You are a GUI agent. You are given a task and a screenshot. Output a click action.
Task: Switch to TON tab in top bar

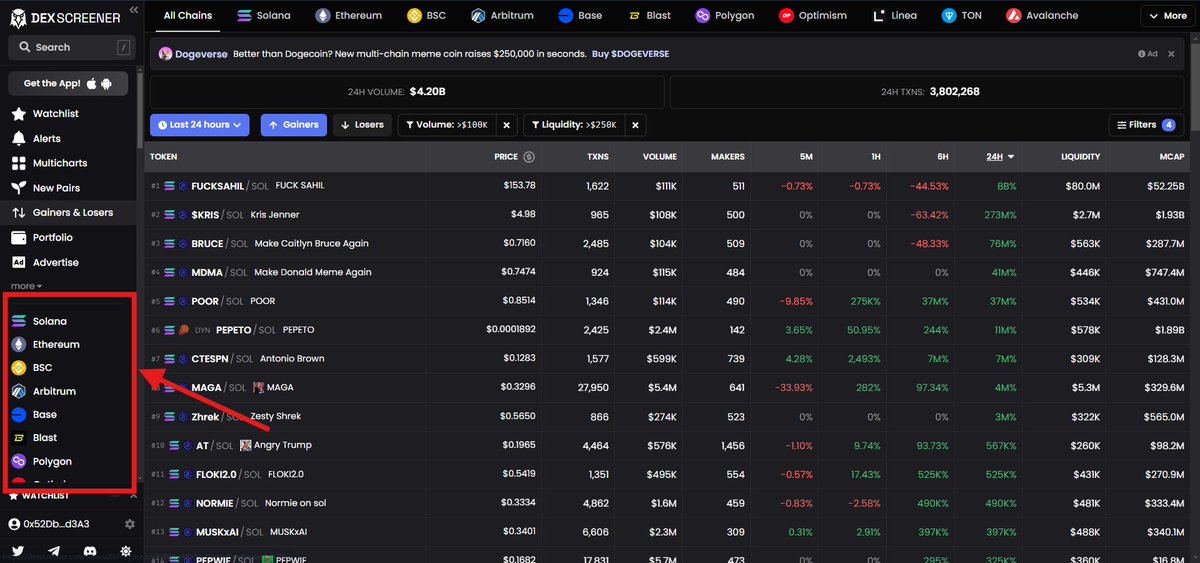click(962, 16)
